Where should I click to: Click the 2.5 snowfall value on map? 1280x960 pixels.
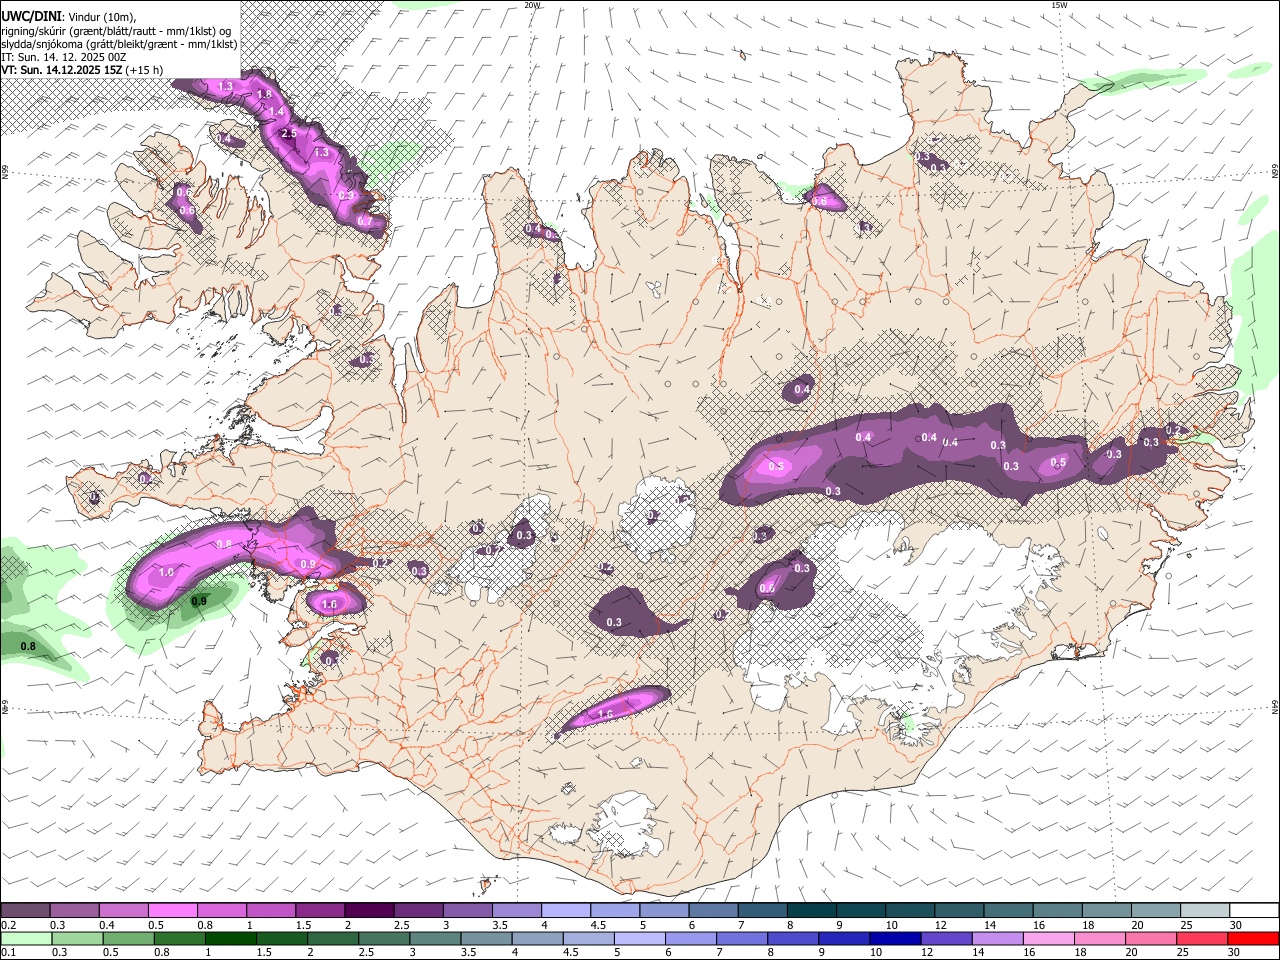289,133
